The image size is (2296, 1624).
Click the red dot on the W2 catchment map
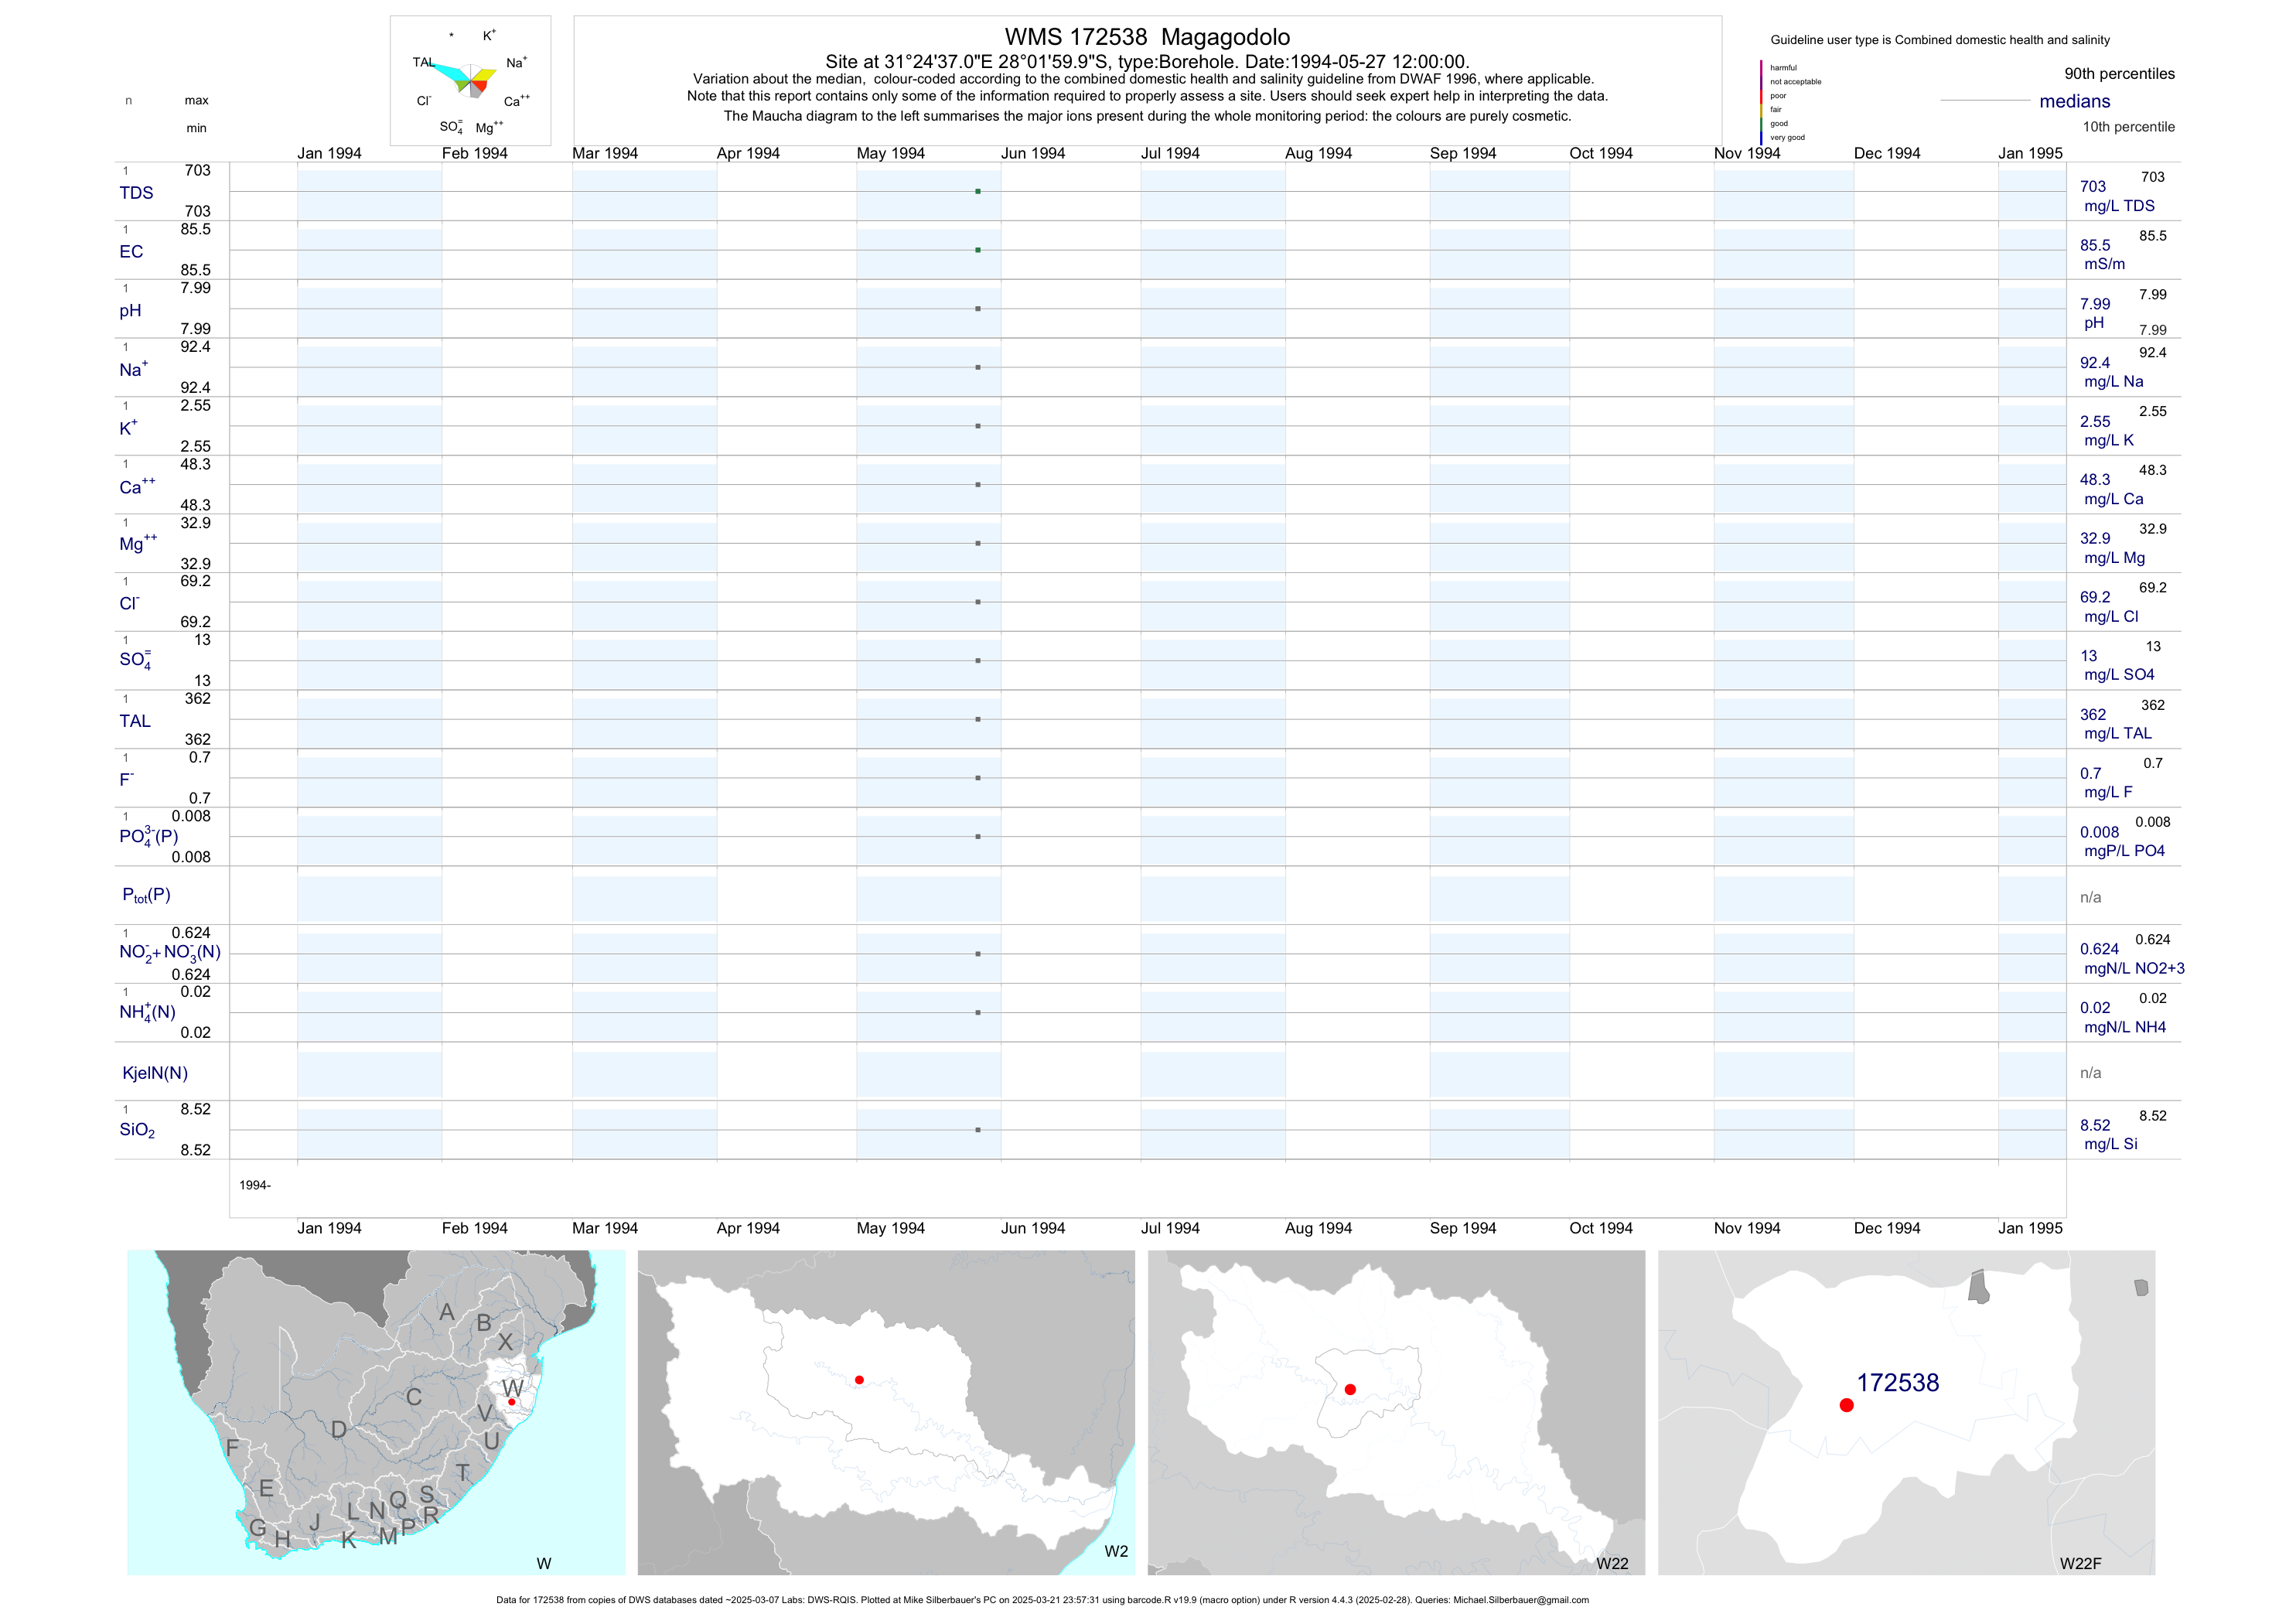coord(859,1380)
